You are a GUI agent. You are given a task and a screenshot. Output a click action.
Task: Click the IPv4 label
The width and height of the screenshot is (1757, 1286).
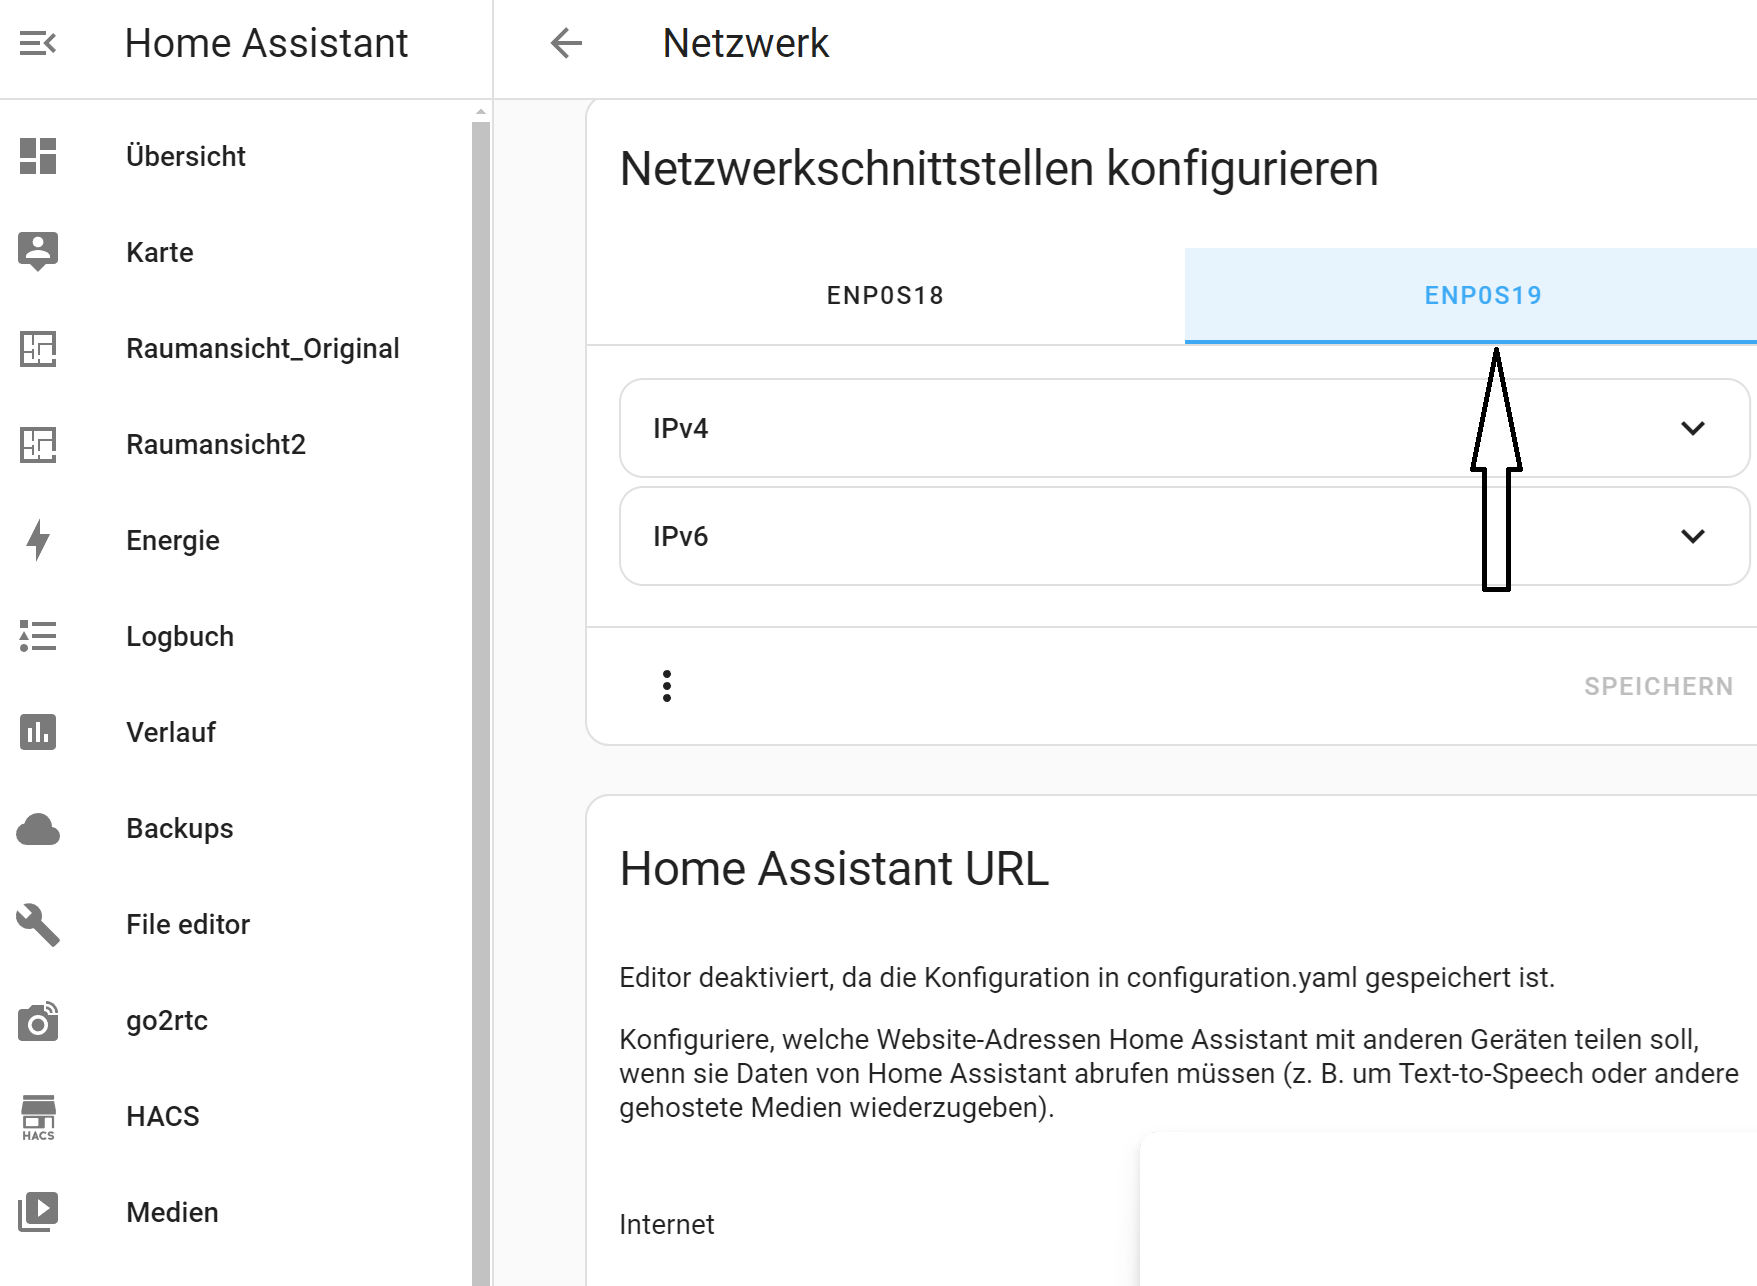pos(680,428)
